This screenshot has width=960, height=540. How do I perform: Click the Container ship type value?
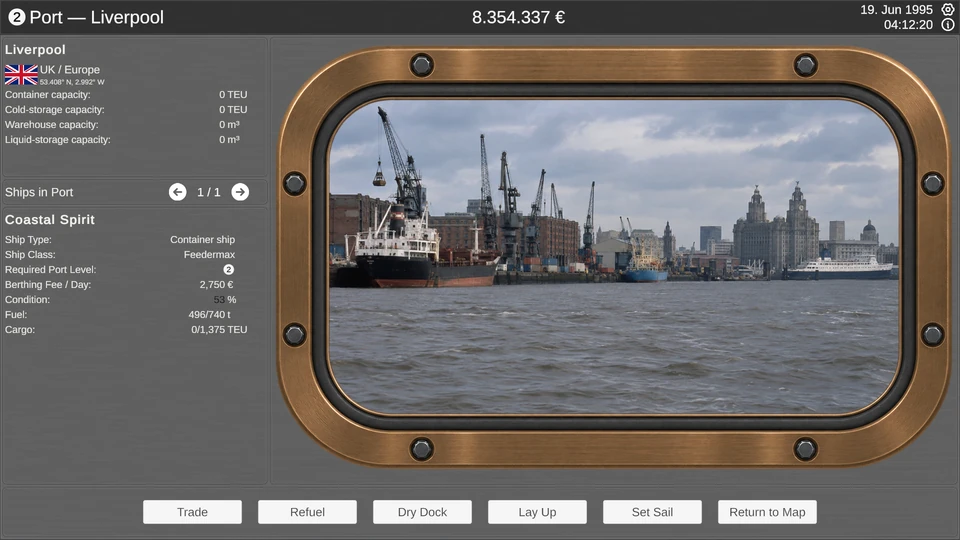[x=203, y=240]
